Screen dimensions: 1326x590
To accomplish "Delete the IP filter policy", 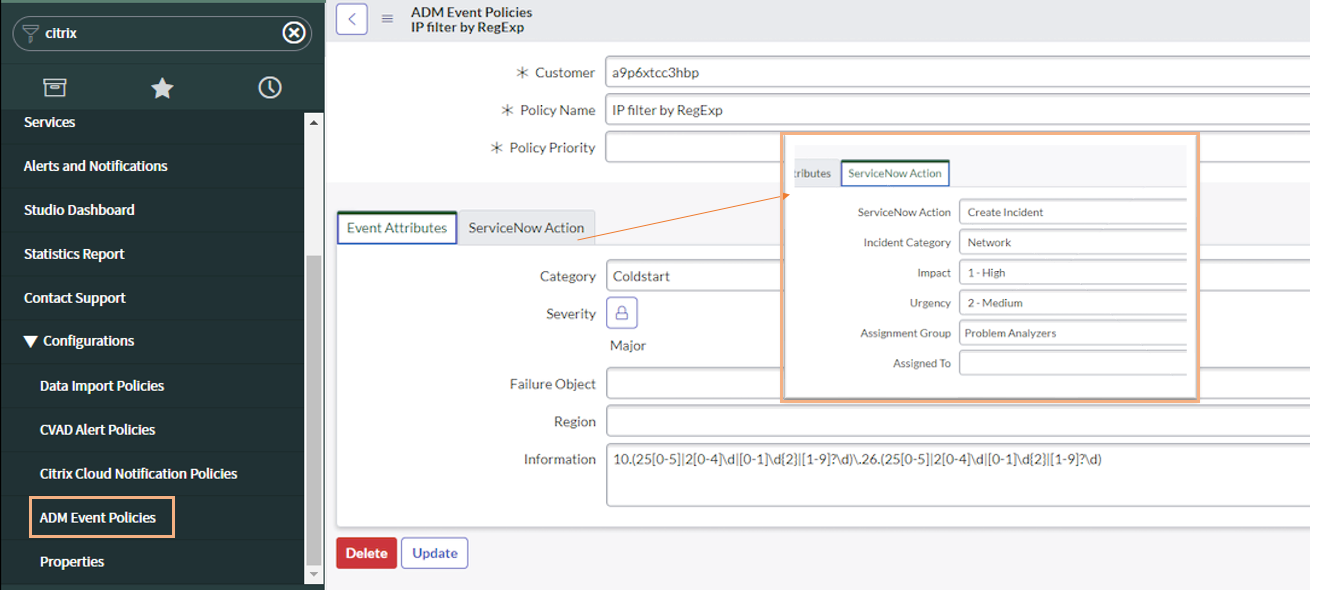I will [x=366, y=553].
